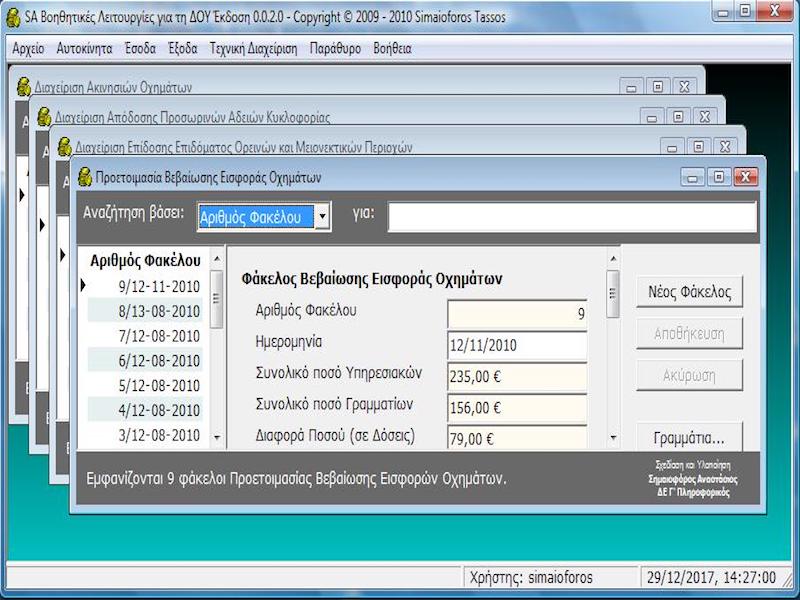Open the Τεχνική Διαχείριση menu
Screen dimensions: 800x600
(253, 49)
